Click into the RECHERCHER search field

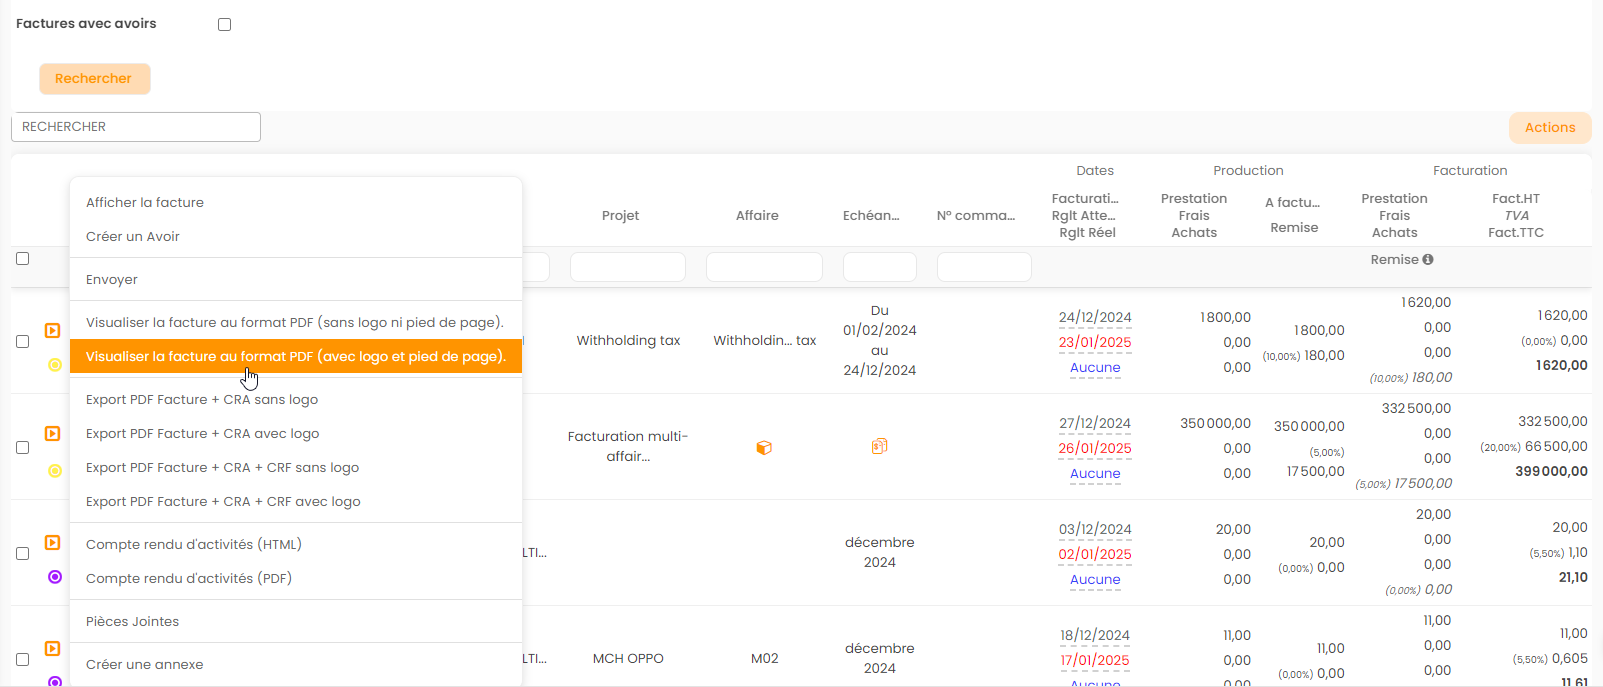tap(136, 127)
